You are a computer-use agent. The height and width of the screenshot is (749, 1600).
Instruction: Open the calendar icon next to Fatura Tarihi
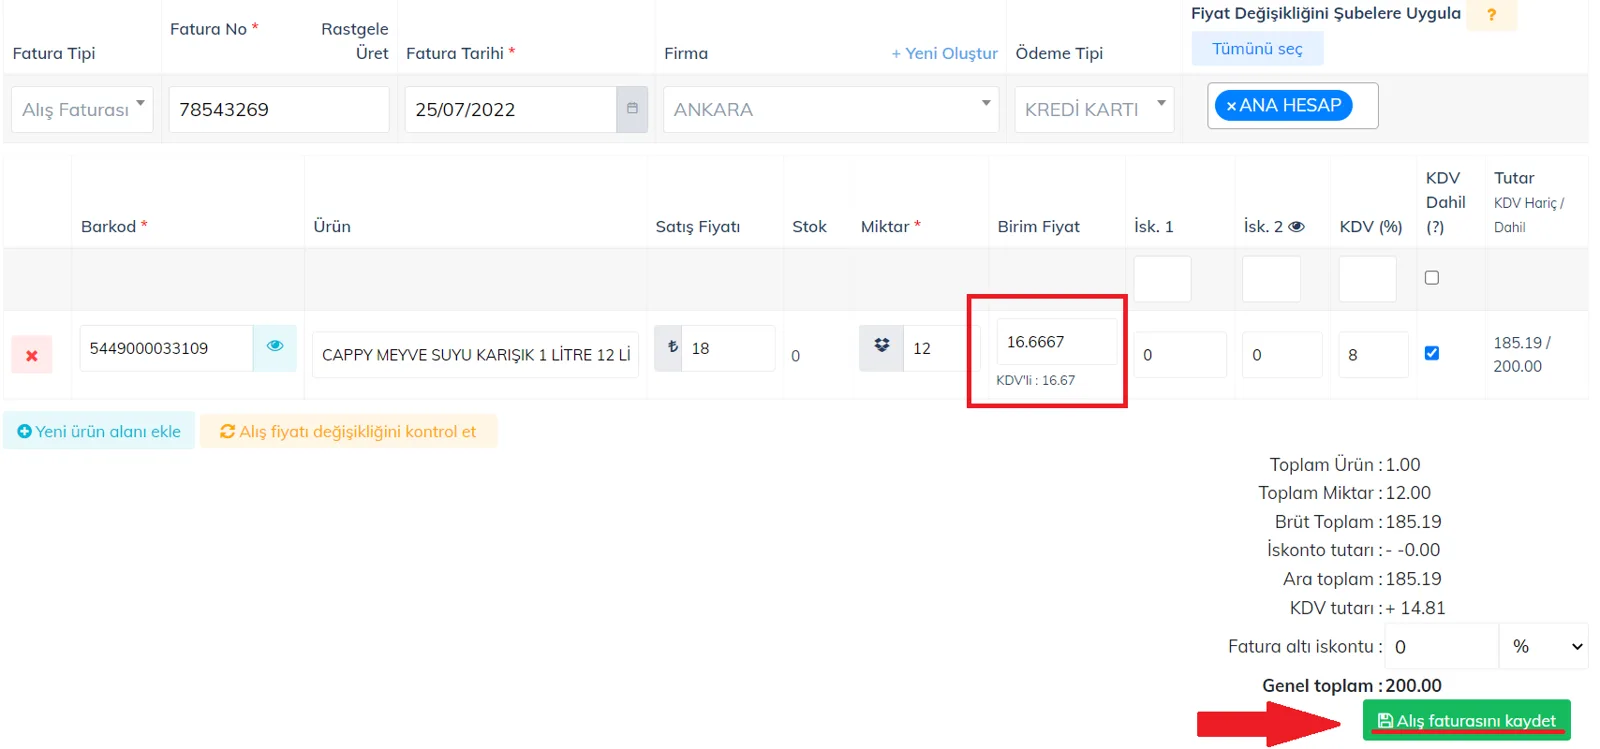[x=632, y=109]
